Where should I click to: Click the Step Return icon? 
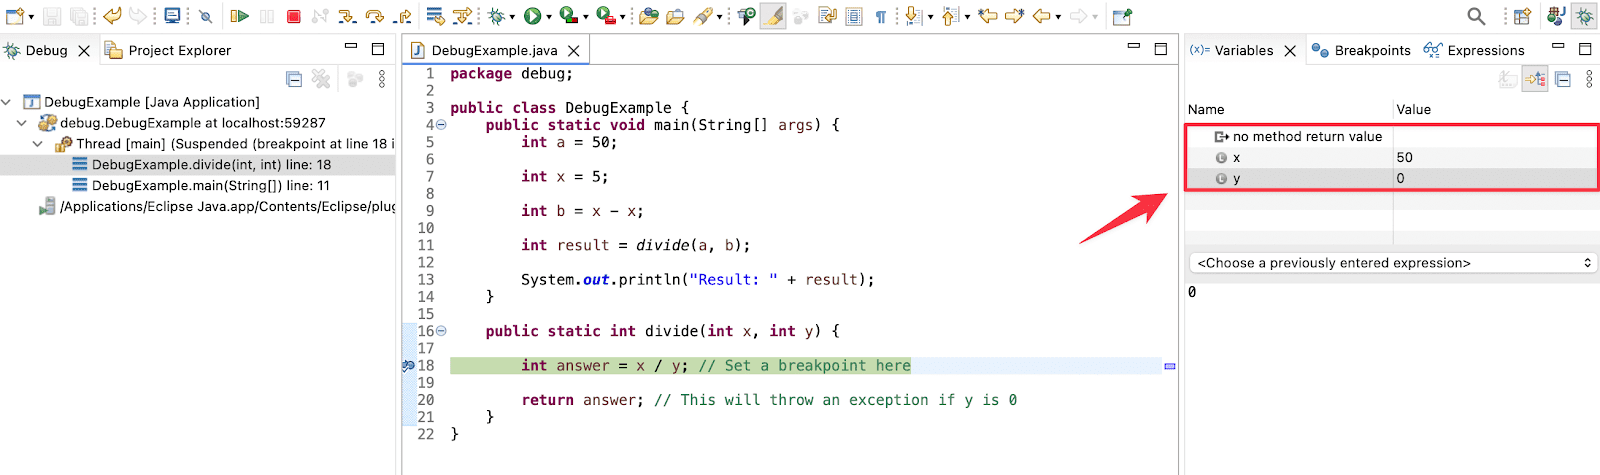click(x=403, y=16)
